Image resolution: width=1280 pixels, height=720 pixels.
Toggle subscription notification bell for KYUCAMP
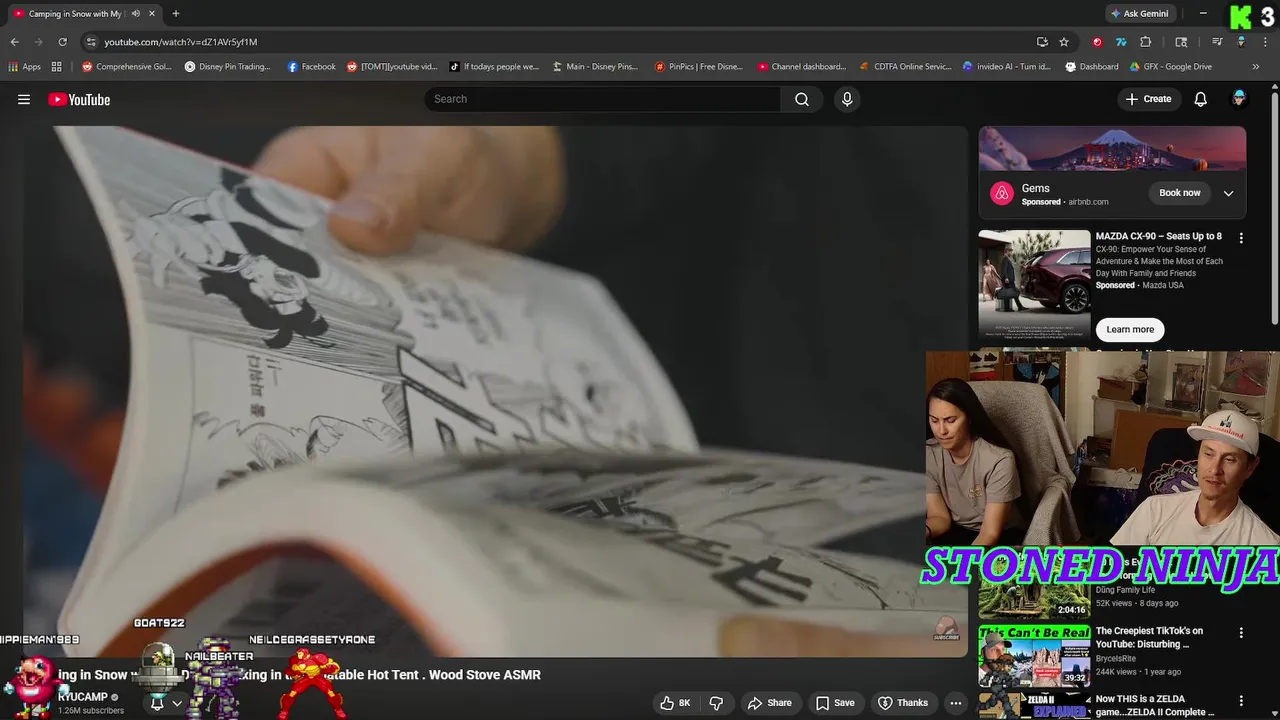[x=157, y=703]
